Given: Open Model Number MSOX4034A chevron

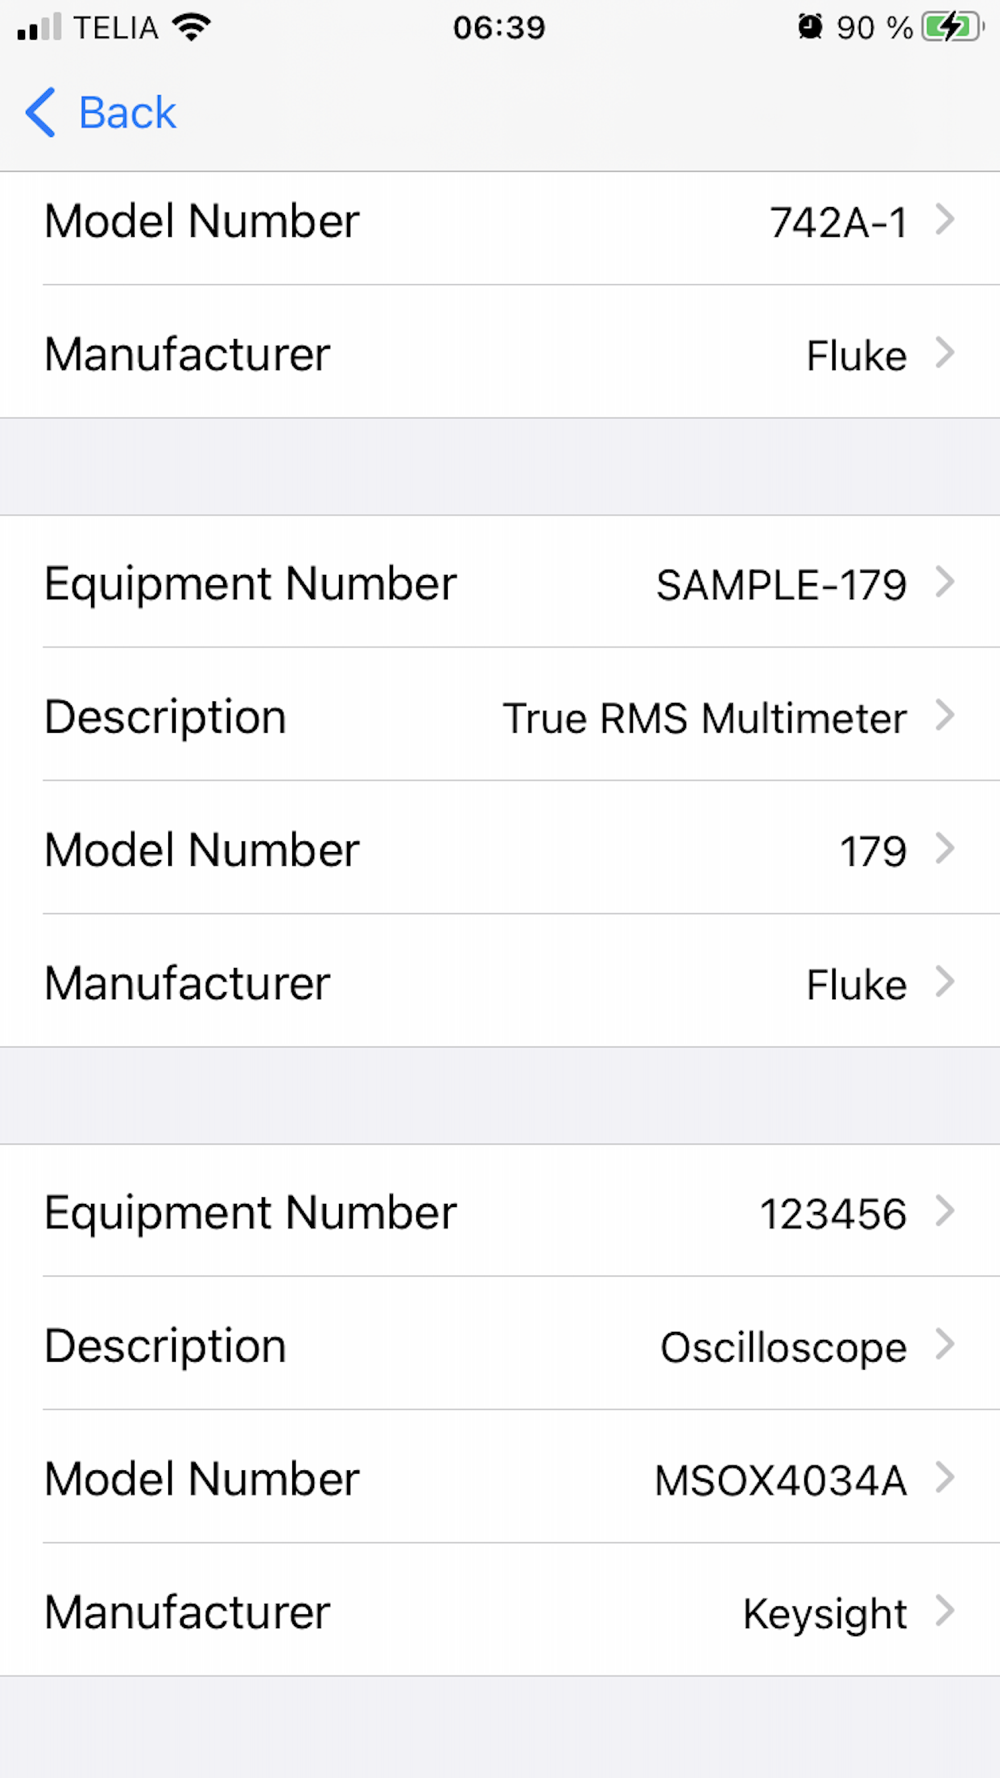Looking at the screenshot, I should click(x=944, y=1477).
